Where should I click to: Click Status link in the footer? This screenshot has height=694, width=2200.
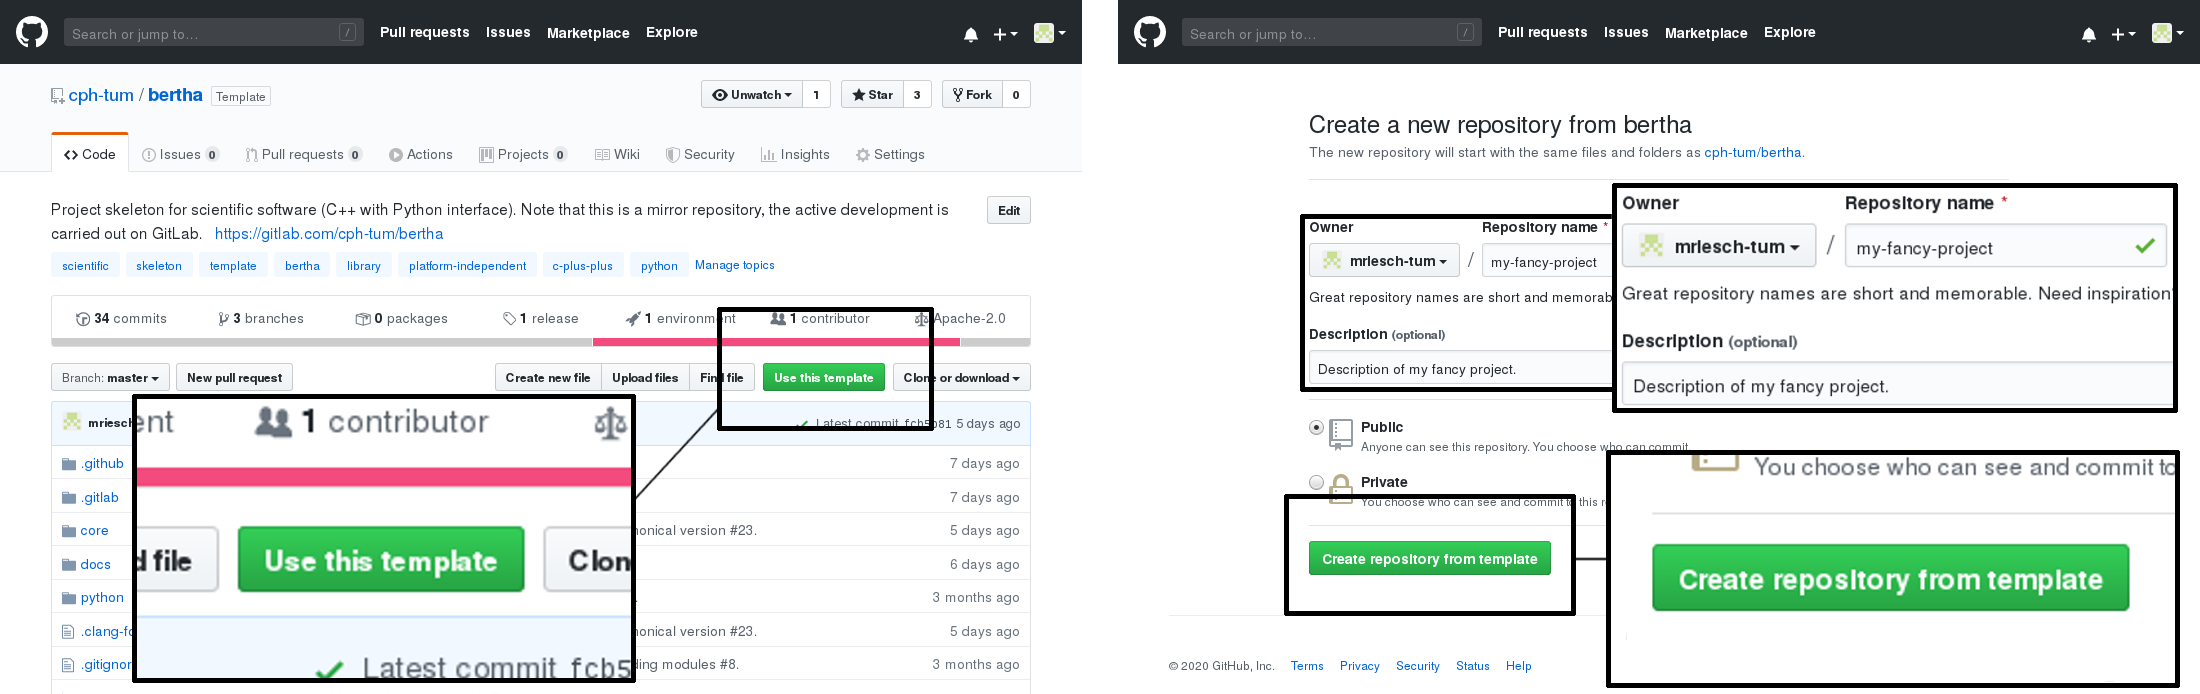tap(1472, 666)
